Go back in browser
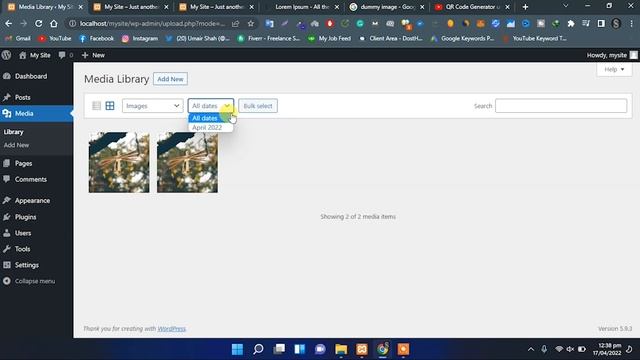 [9, 24]
